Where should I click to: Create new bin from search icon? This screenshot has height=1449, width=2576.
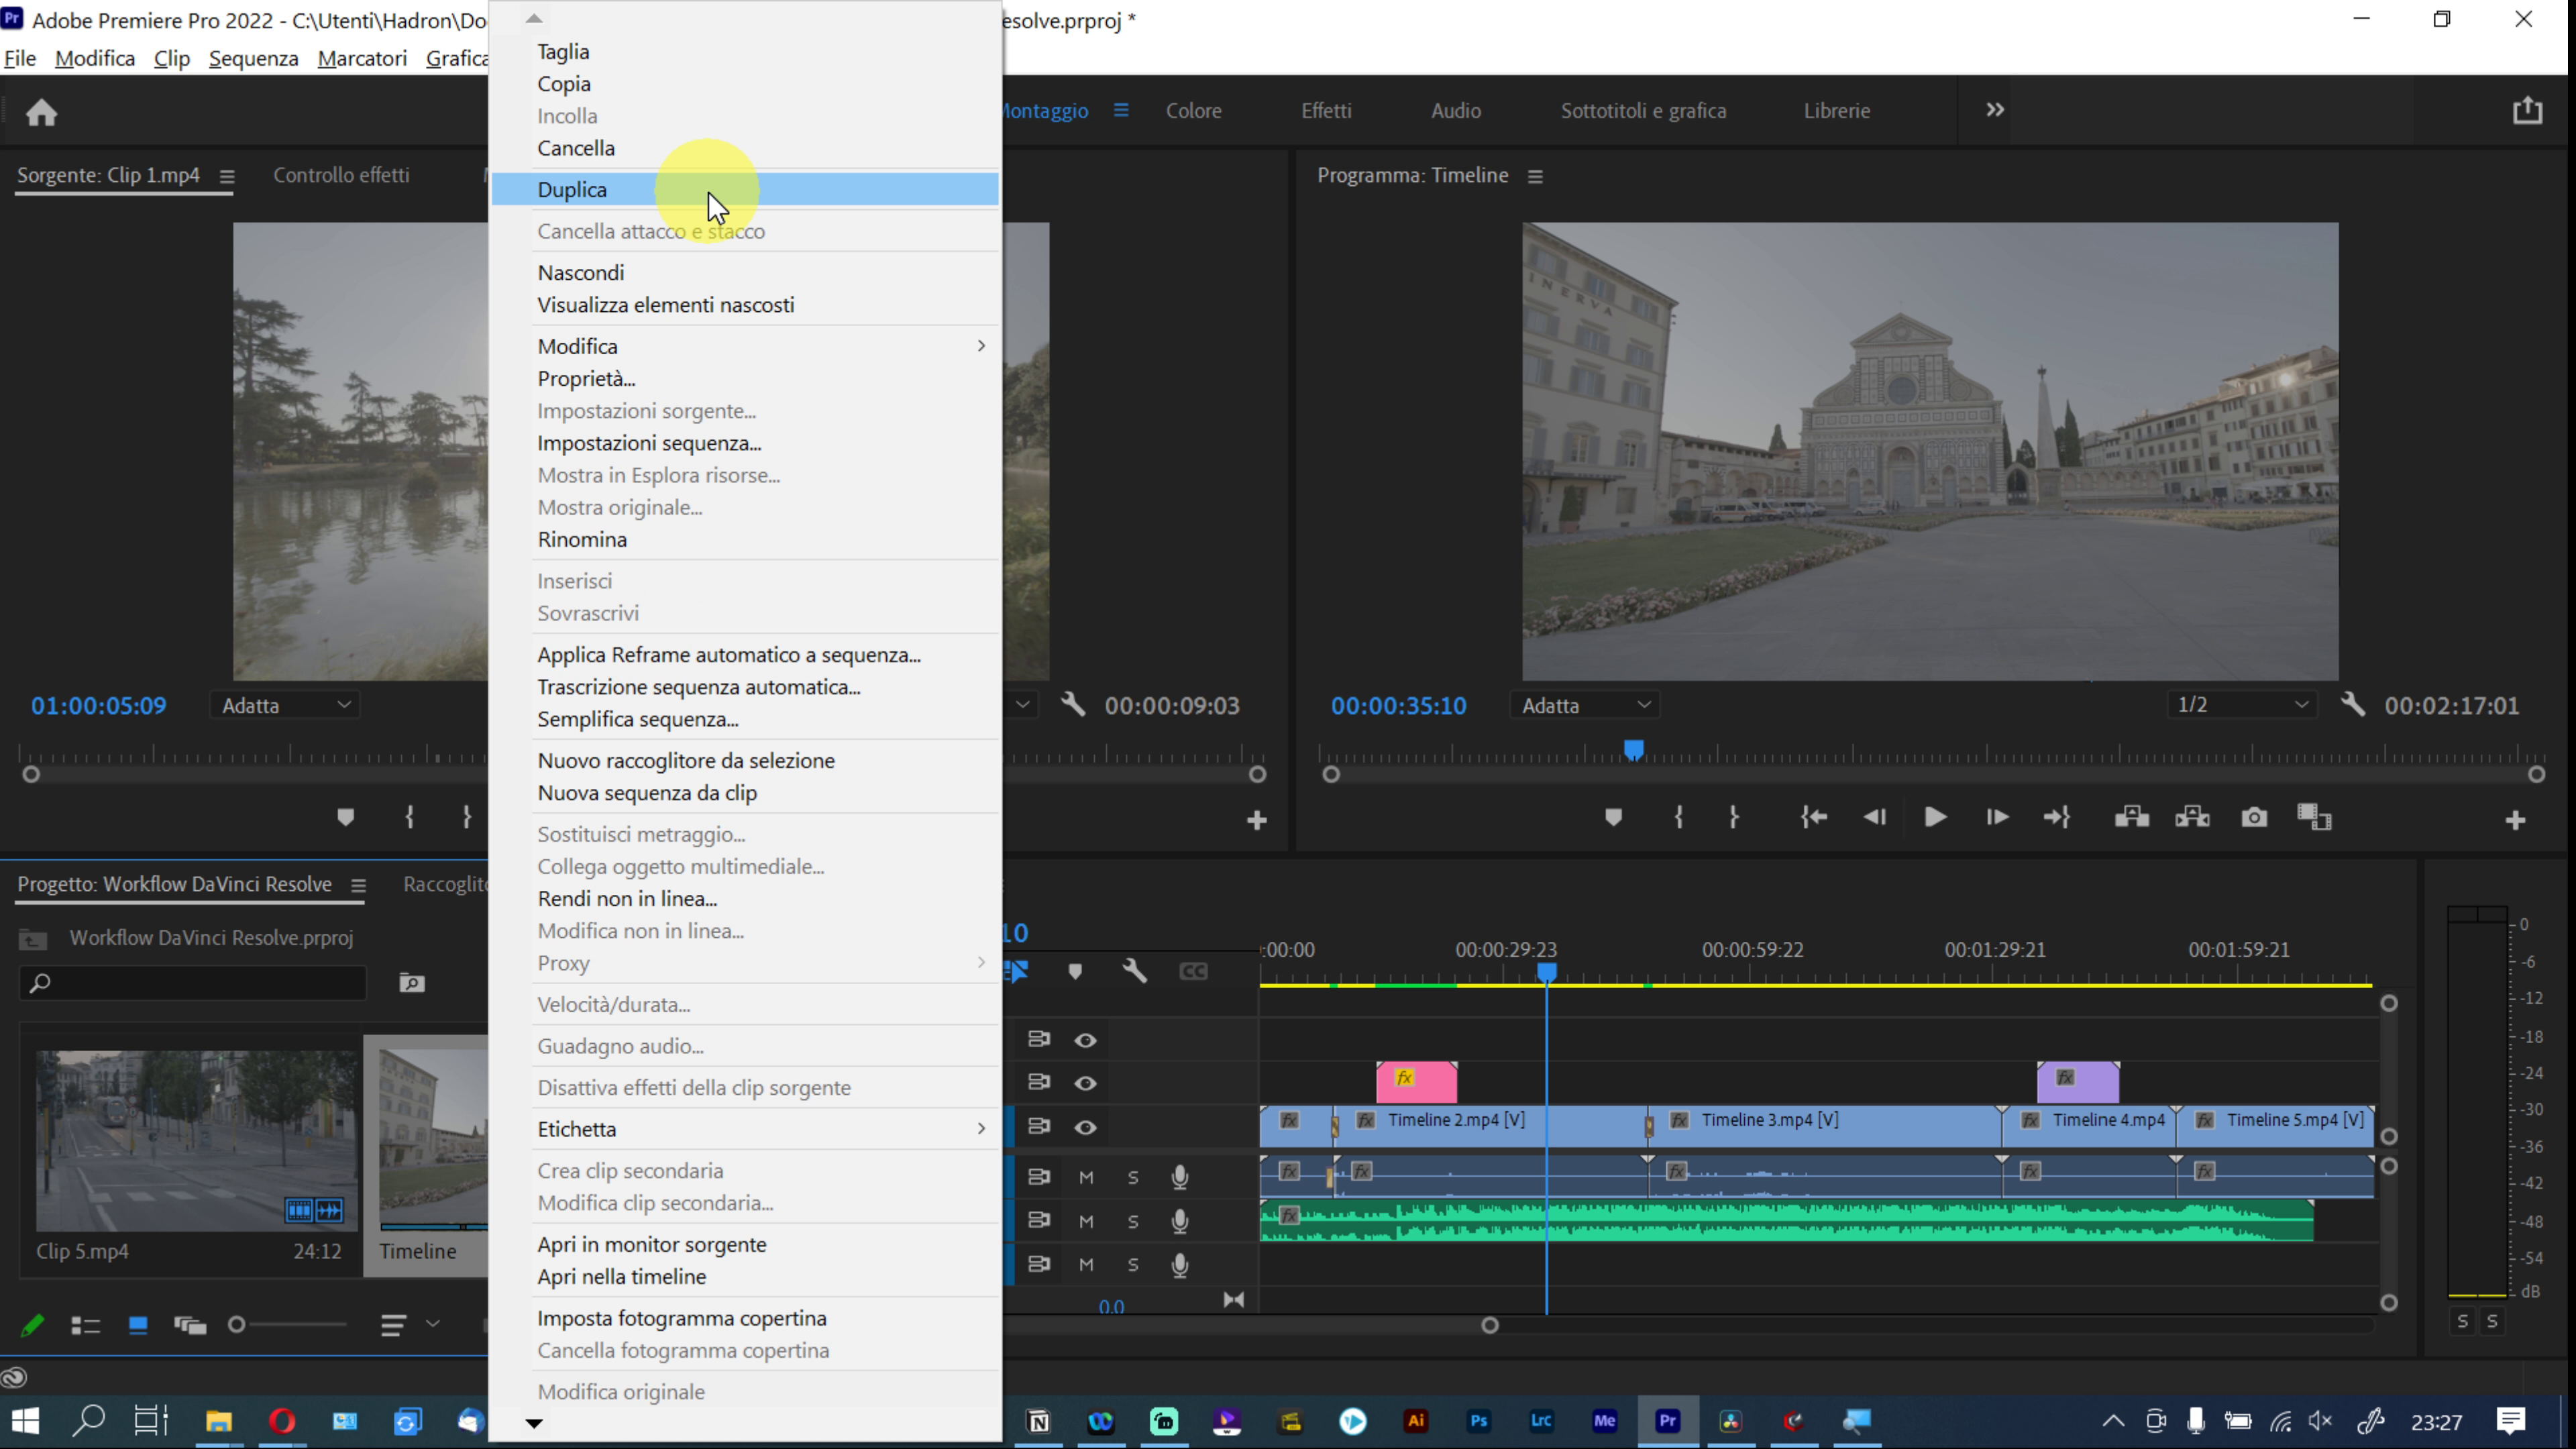412,984
